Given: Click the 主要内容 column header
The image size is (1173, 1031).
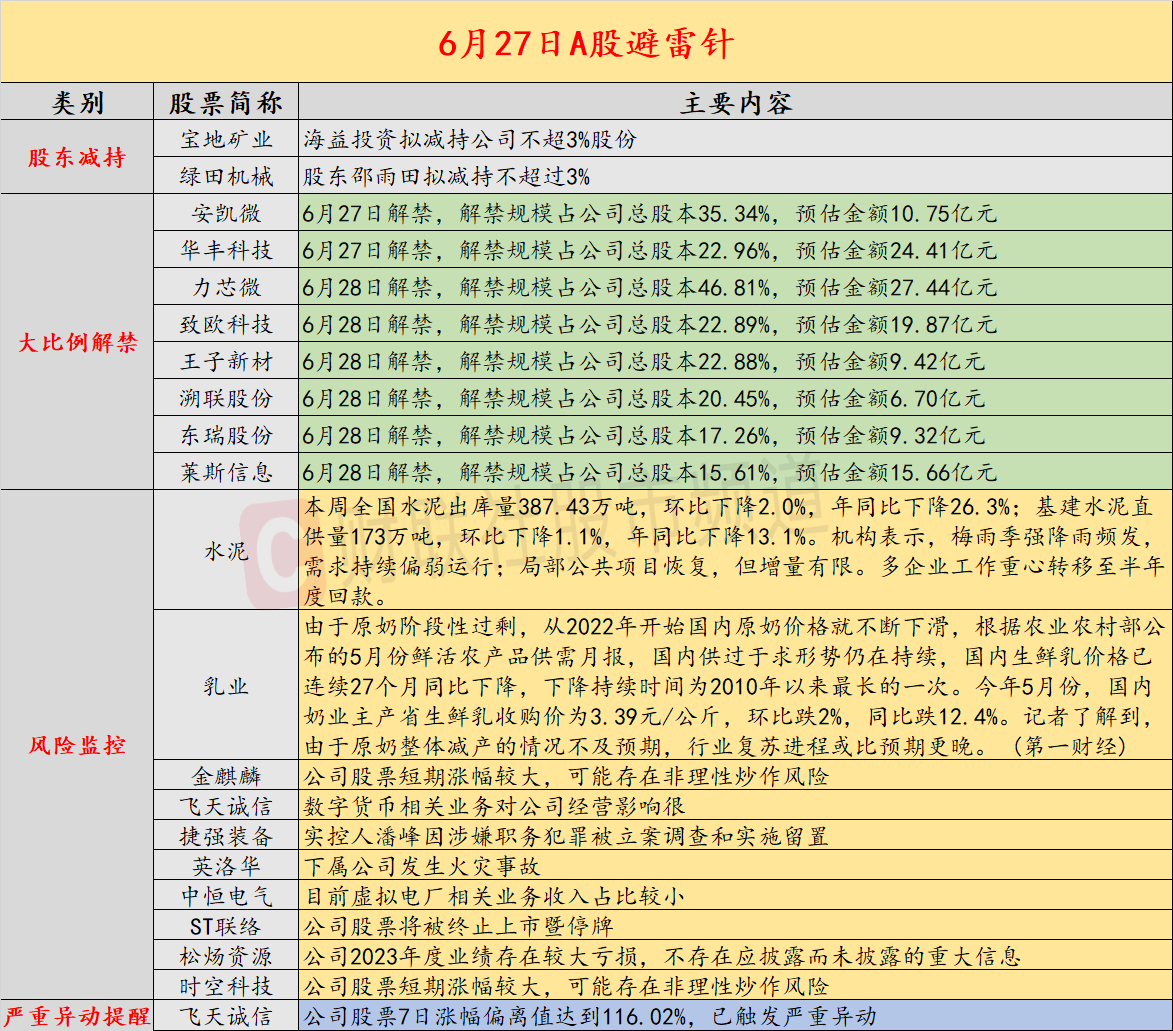Looking at the screenshot, I should click(735, 103).
